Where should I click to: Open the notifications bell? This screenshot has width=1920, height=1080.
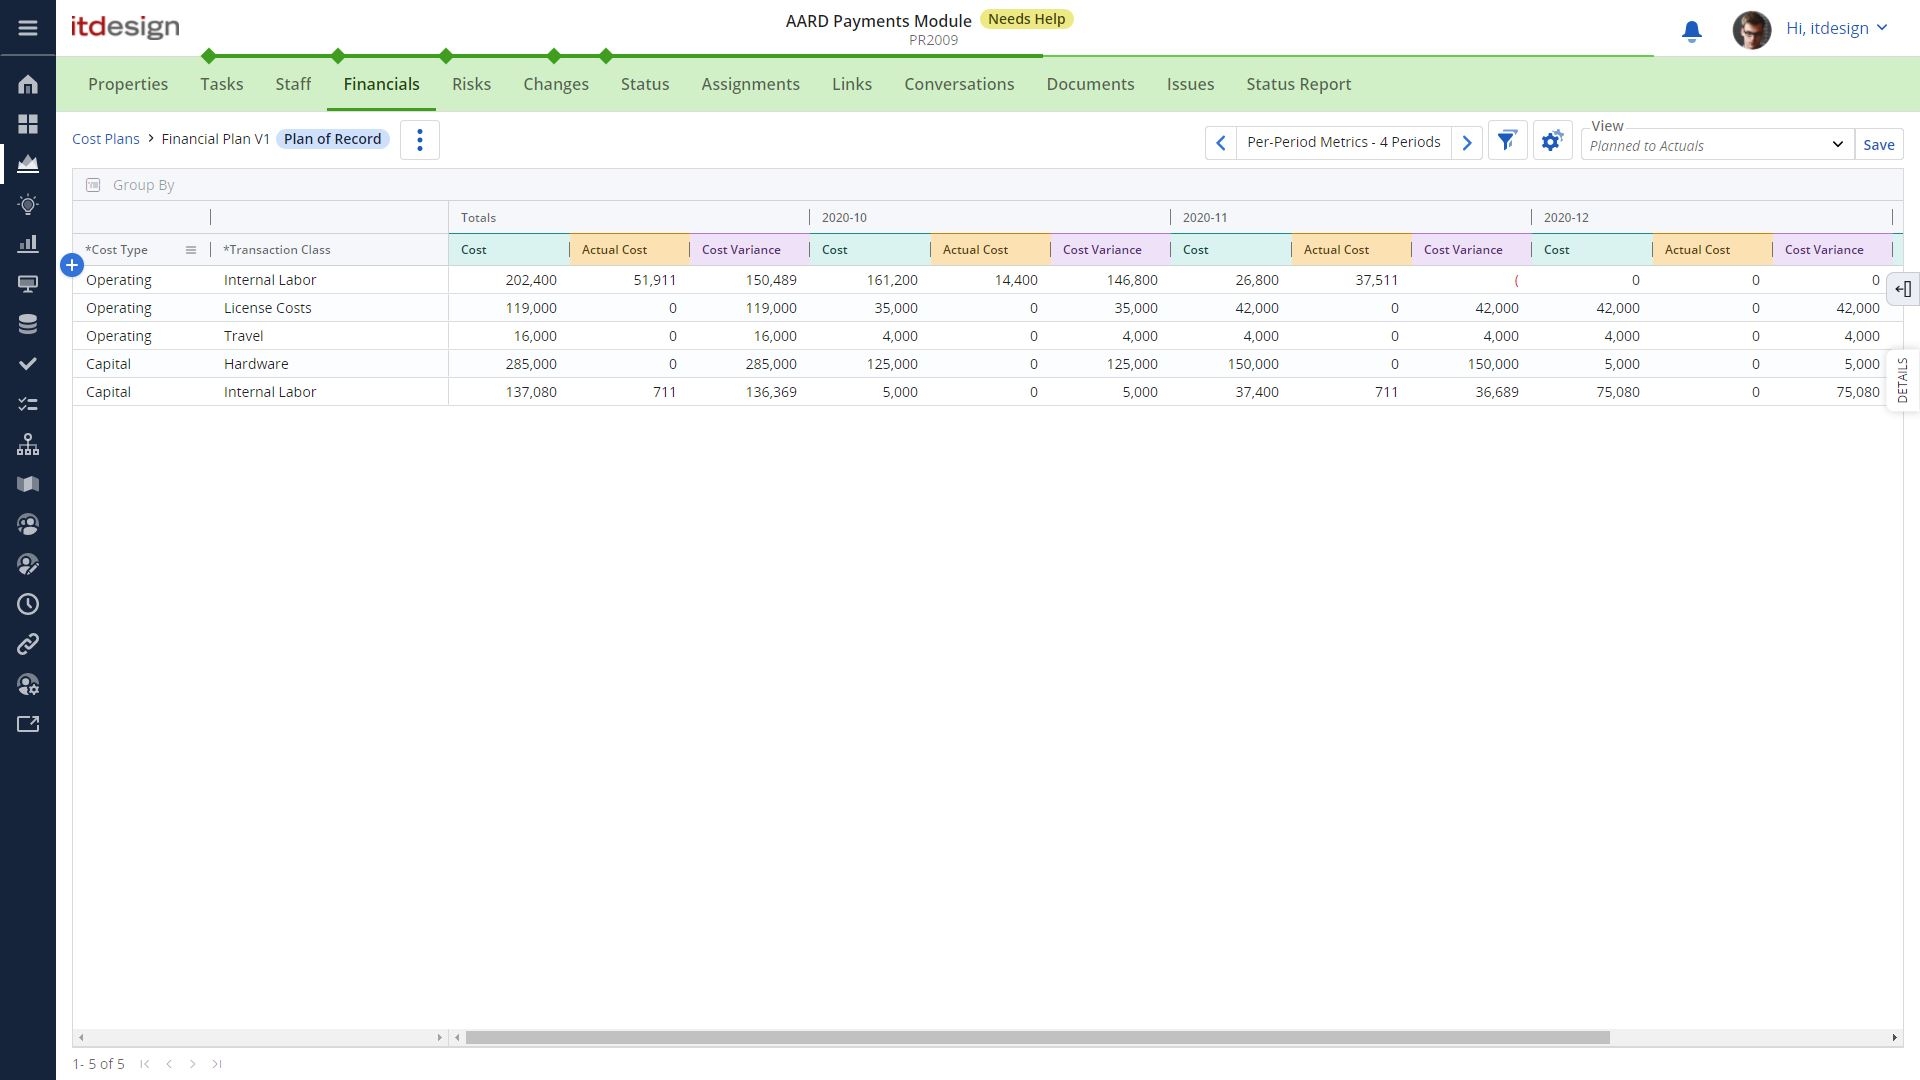click(x=1691, y=31)
